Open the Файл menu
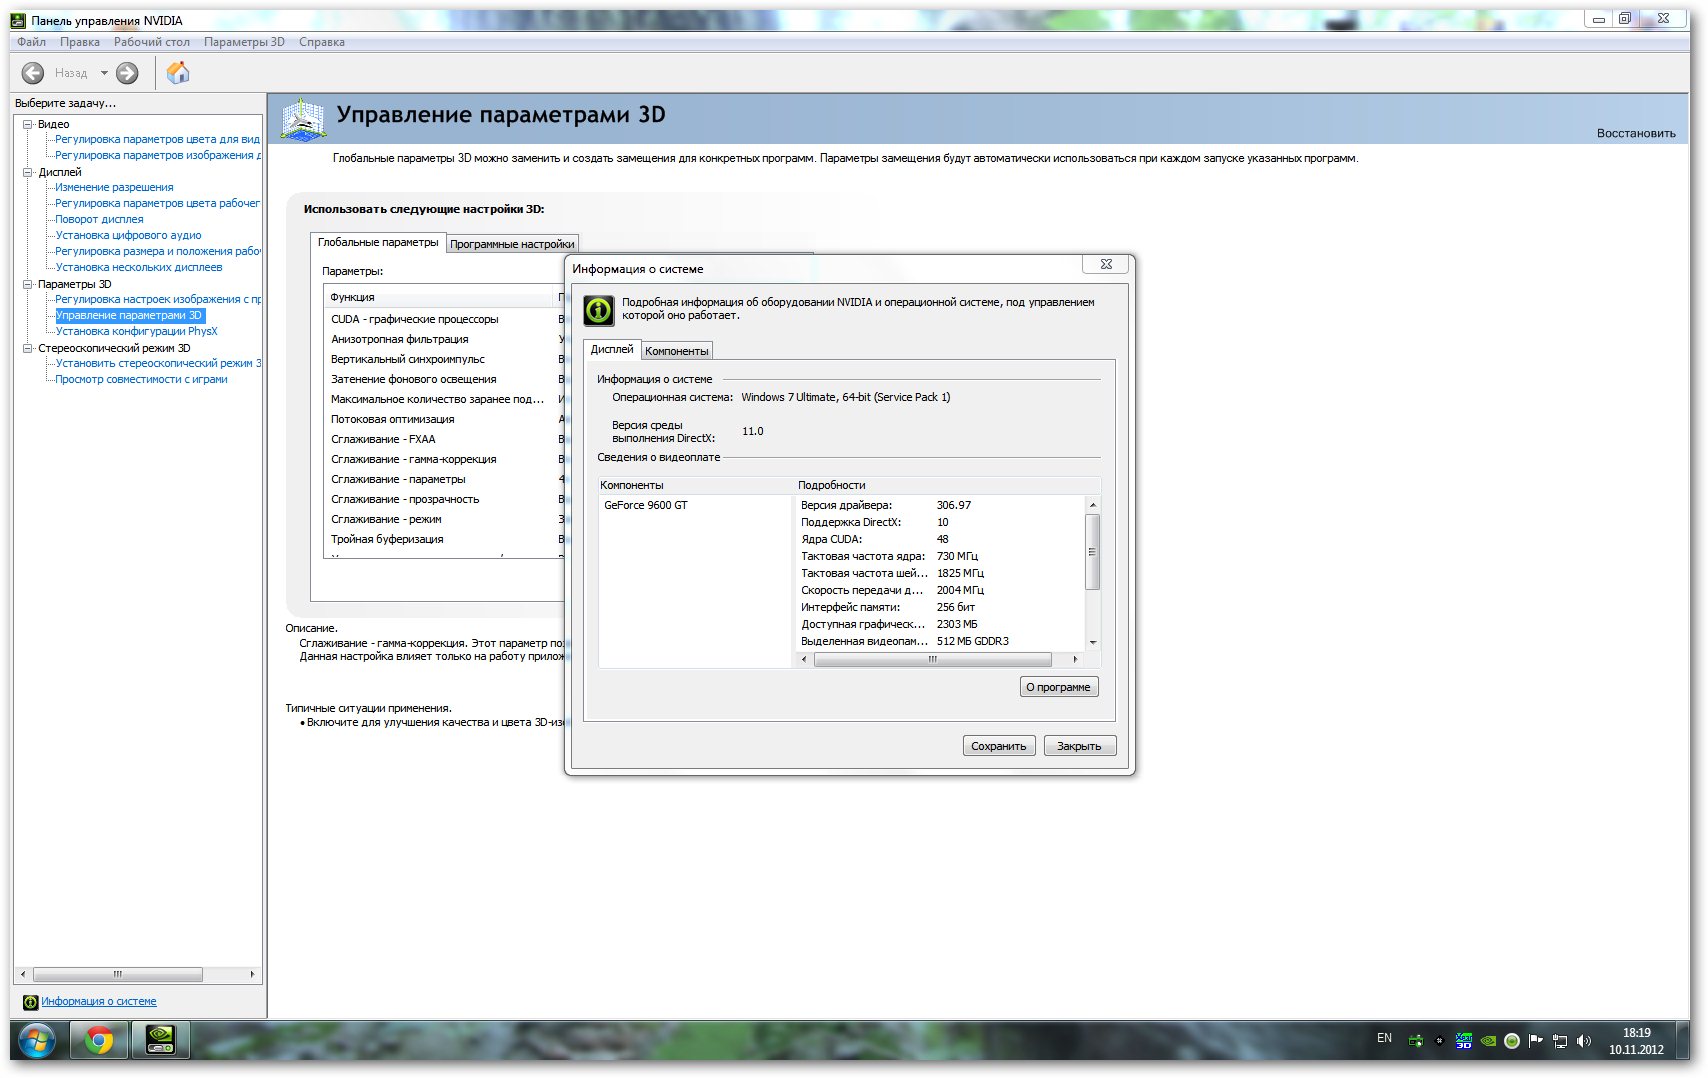The width and height of the screenshot is (1708, 1078). (x=31, y=42)
